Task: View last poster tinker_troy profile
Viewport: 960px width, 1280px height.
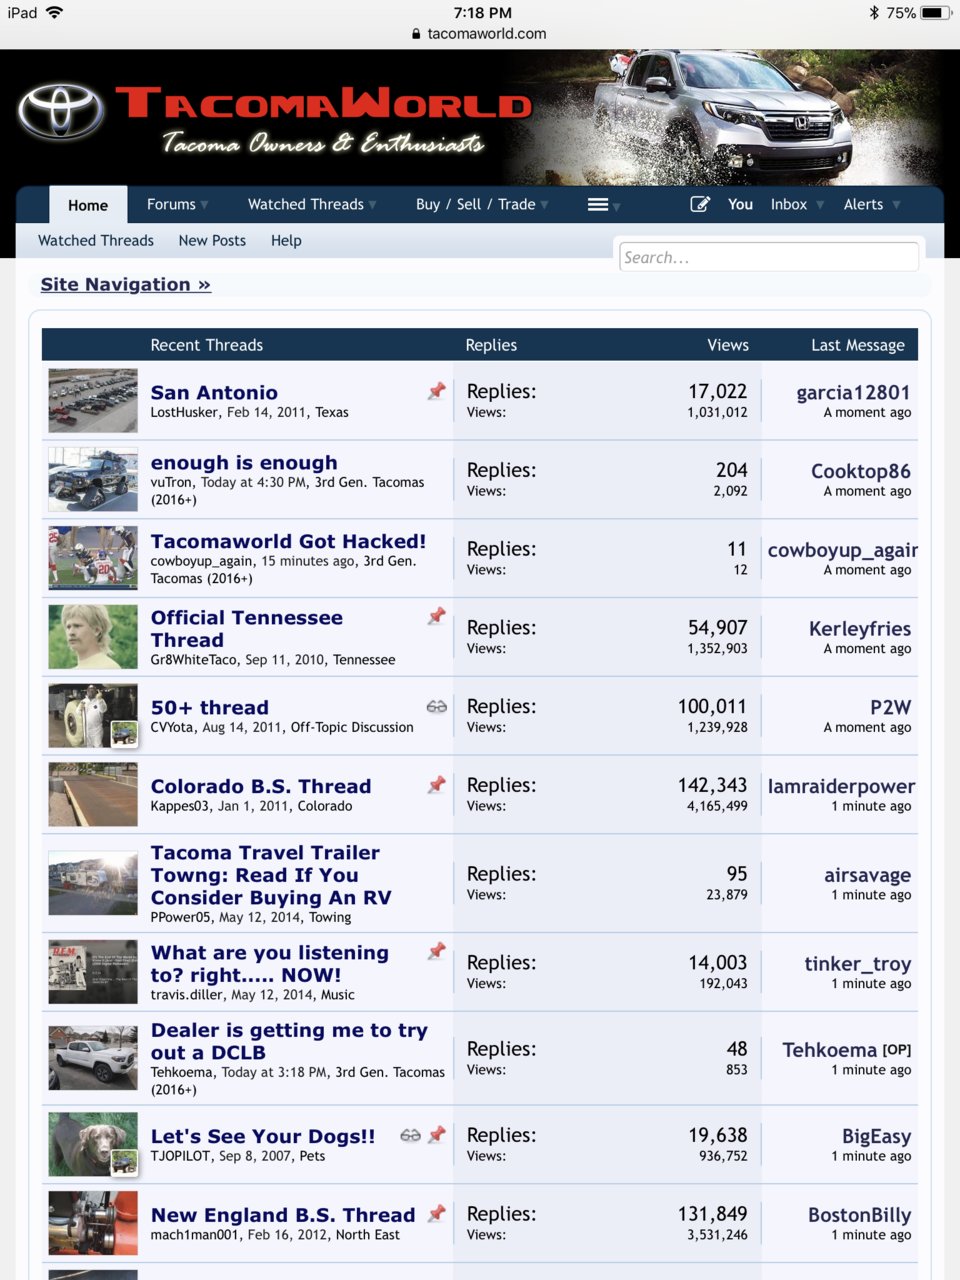Action: pos(858,964)
